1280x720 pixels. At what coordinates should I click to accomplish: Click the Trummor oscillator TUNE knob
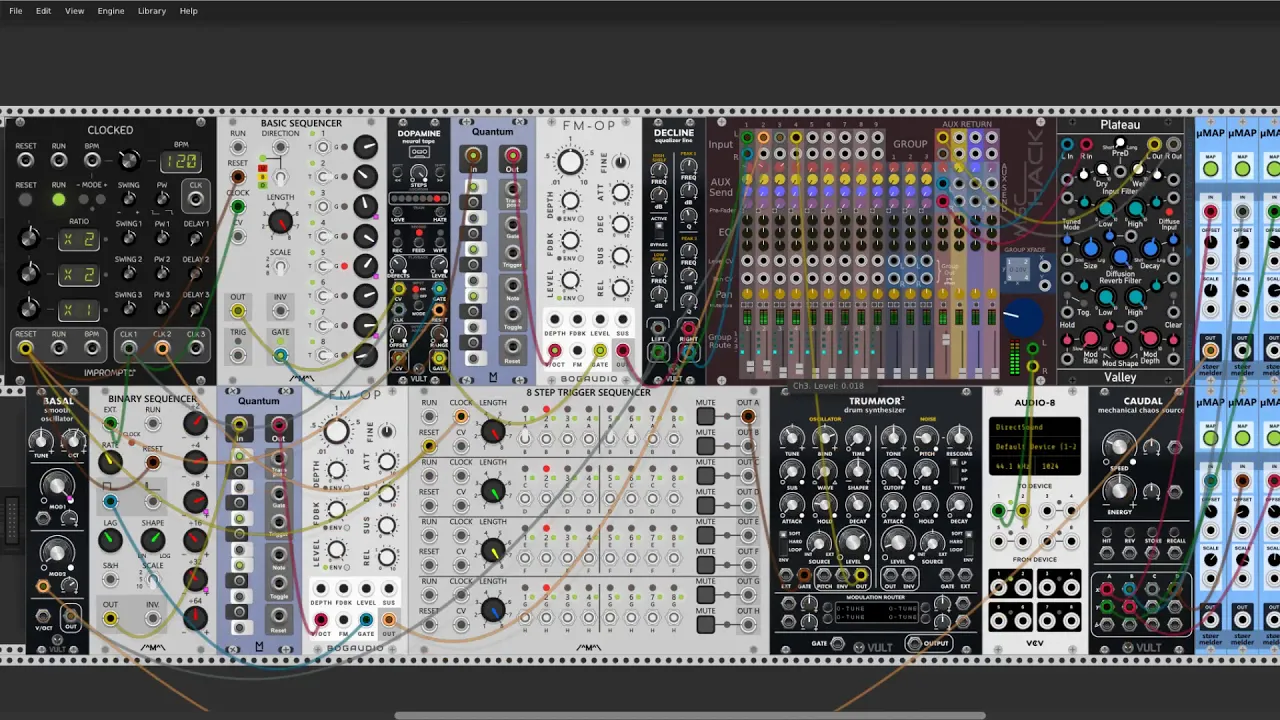click(x=792, y=438)
